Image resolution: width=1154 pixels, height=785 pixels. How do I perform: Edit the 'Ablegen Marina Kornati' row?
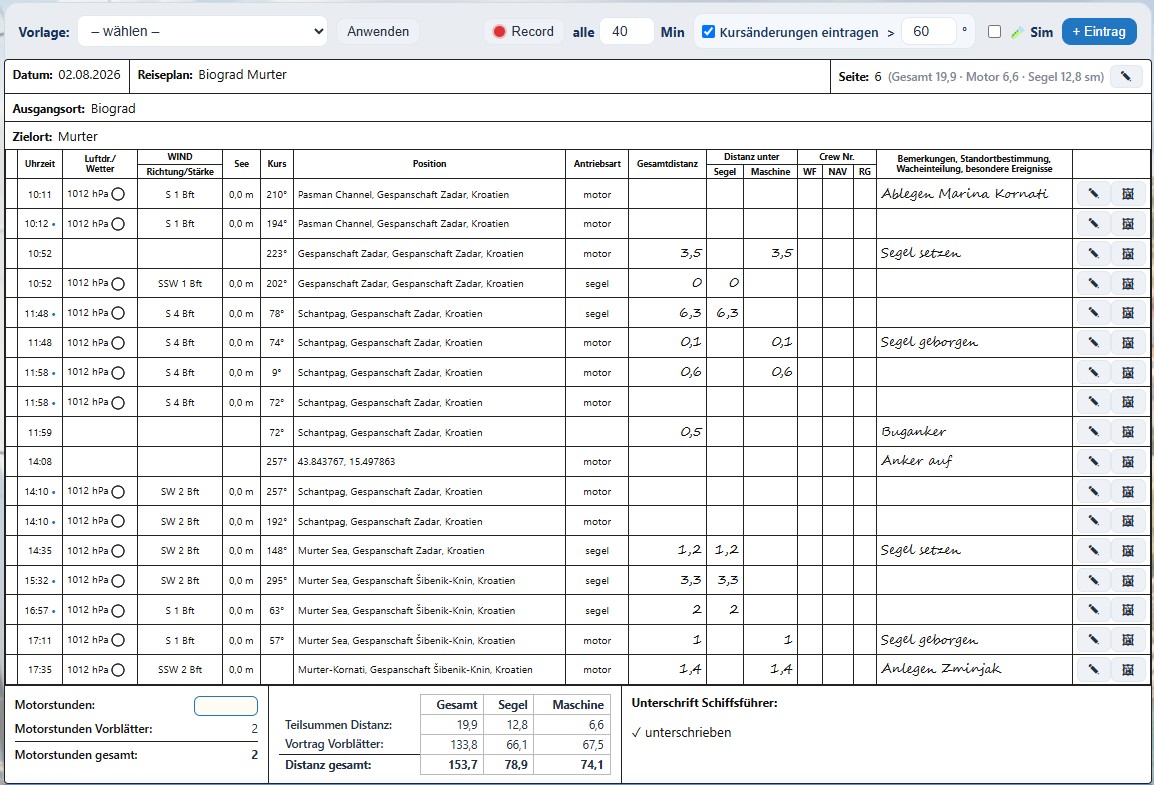pos(1094,193)
